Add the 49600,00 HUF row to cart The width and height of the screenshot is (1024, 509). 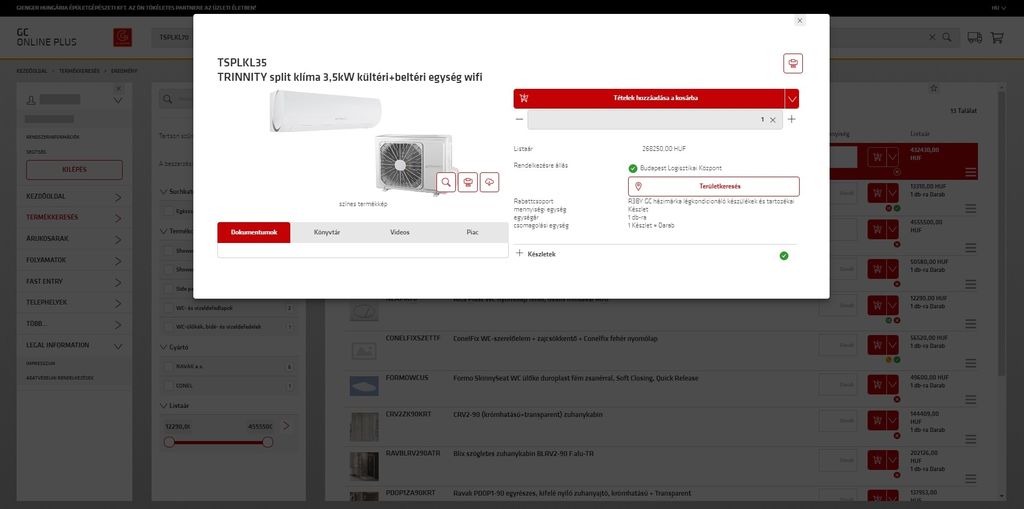[876, 384]
